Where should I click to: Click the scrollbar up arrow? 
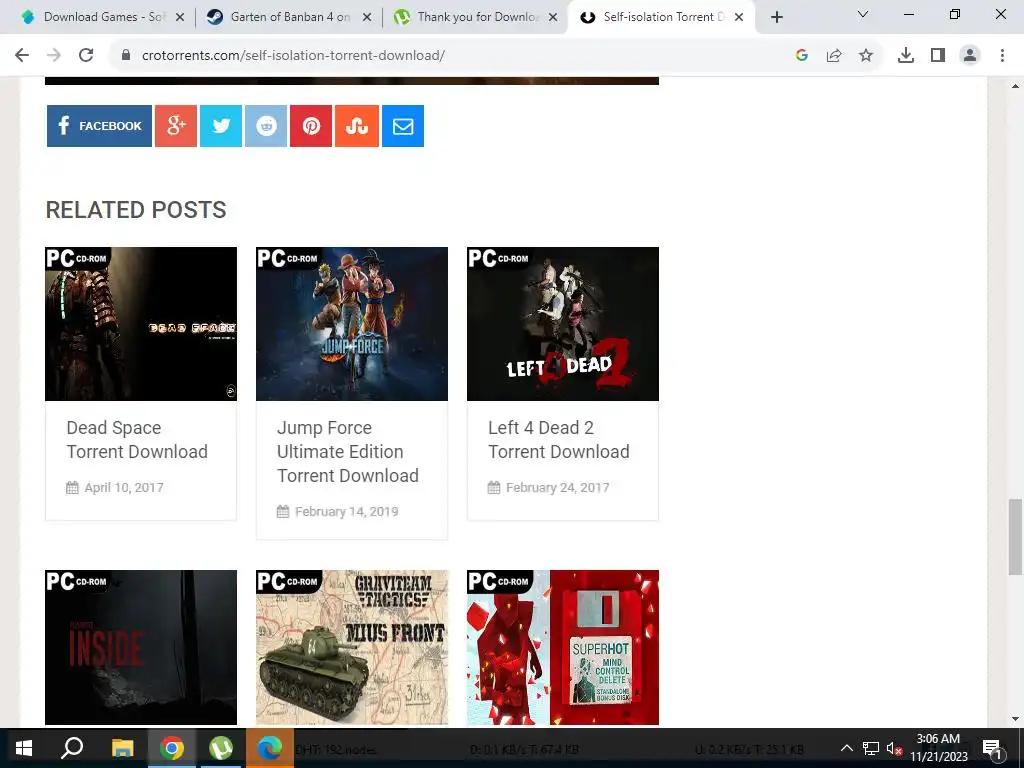(1015, 86)
